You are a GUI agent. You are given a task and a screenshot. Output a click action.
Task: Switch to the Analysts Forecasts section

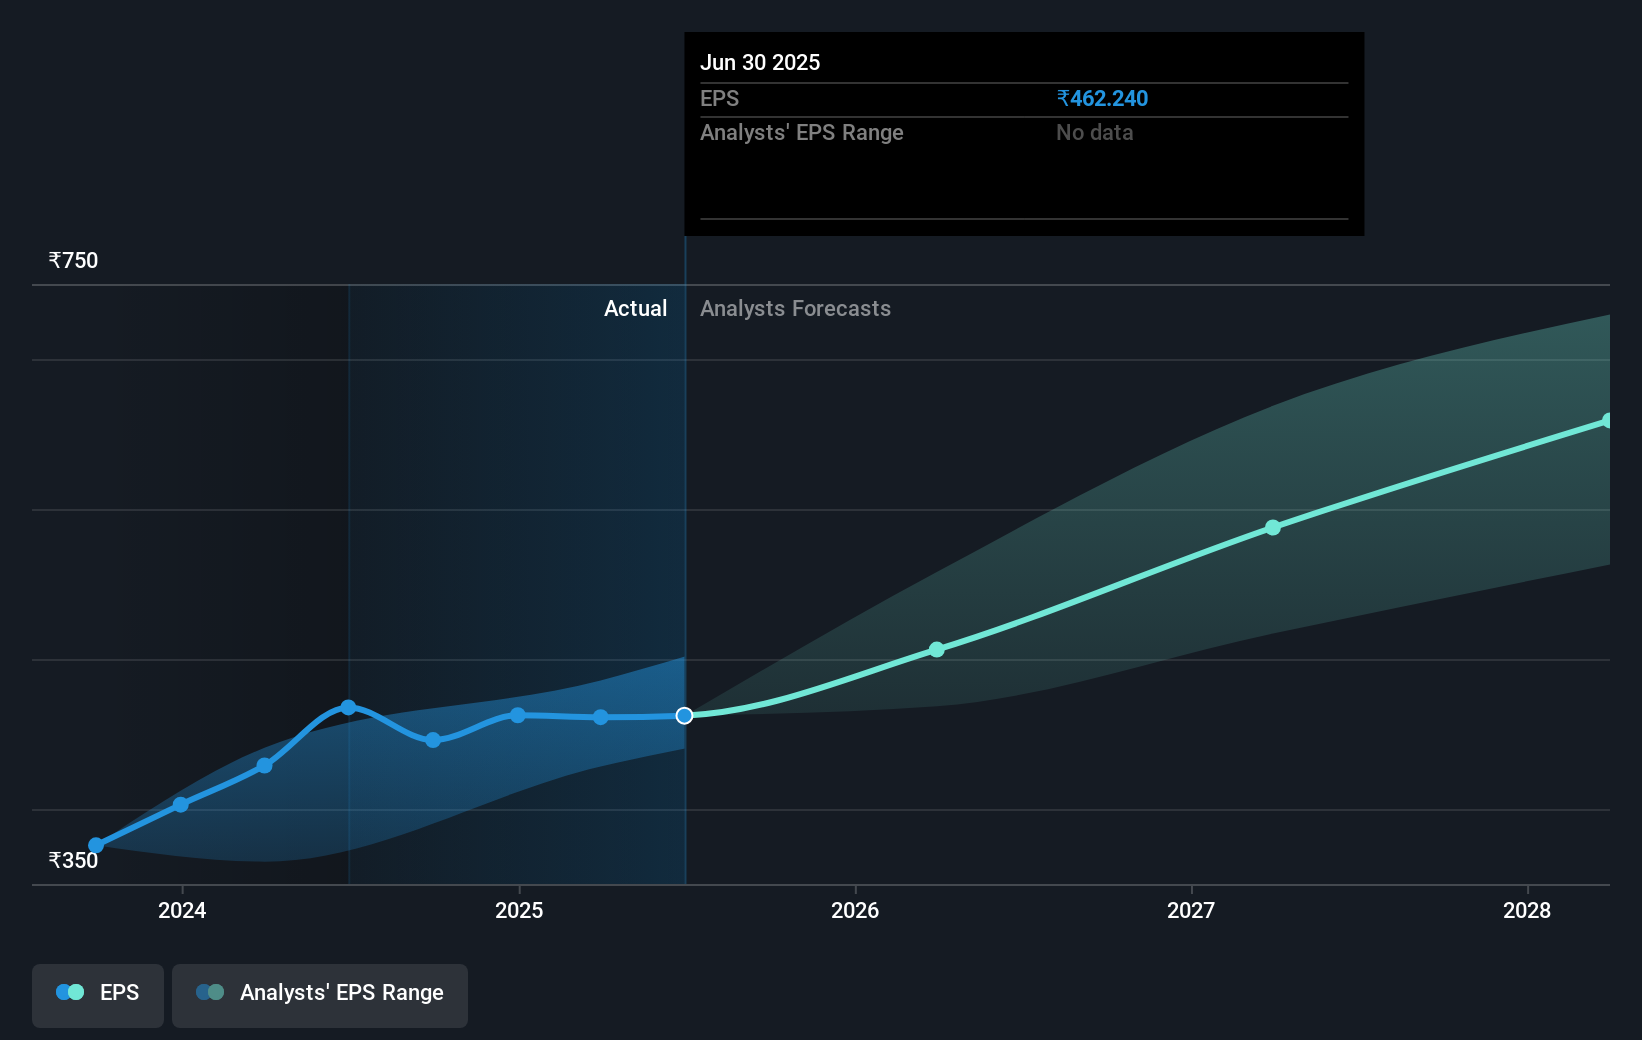(795, 308)
